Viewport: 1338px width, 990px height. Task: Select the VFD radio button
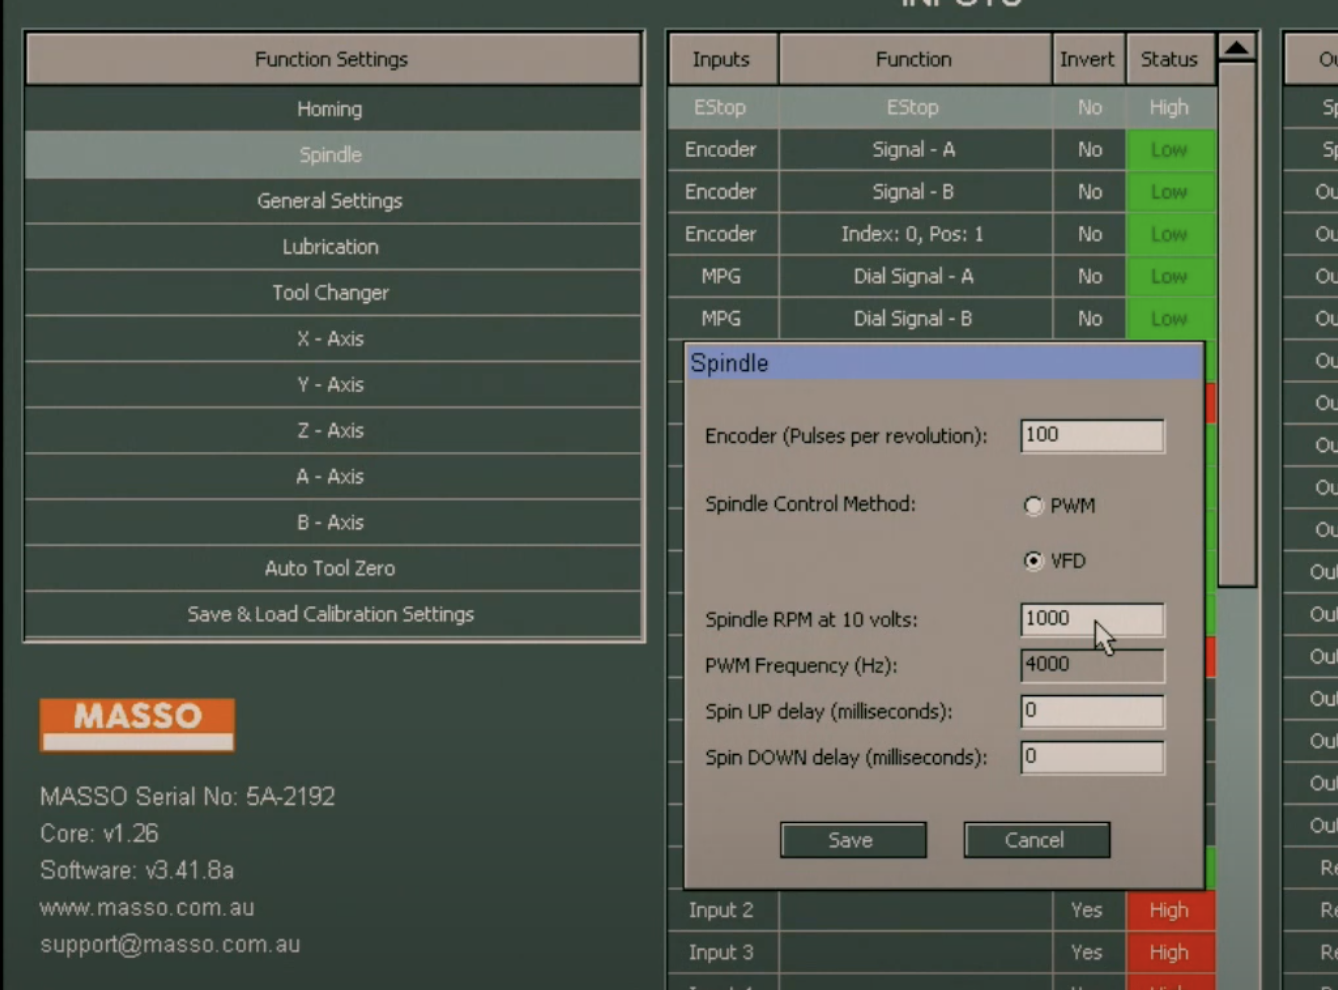tap(1033, 561)
